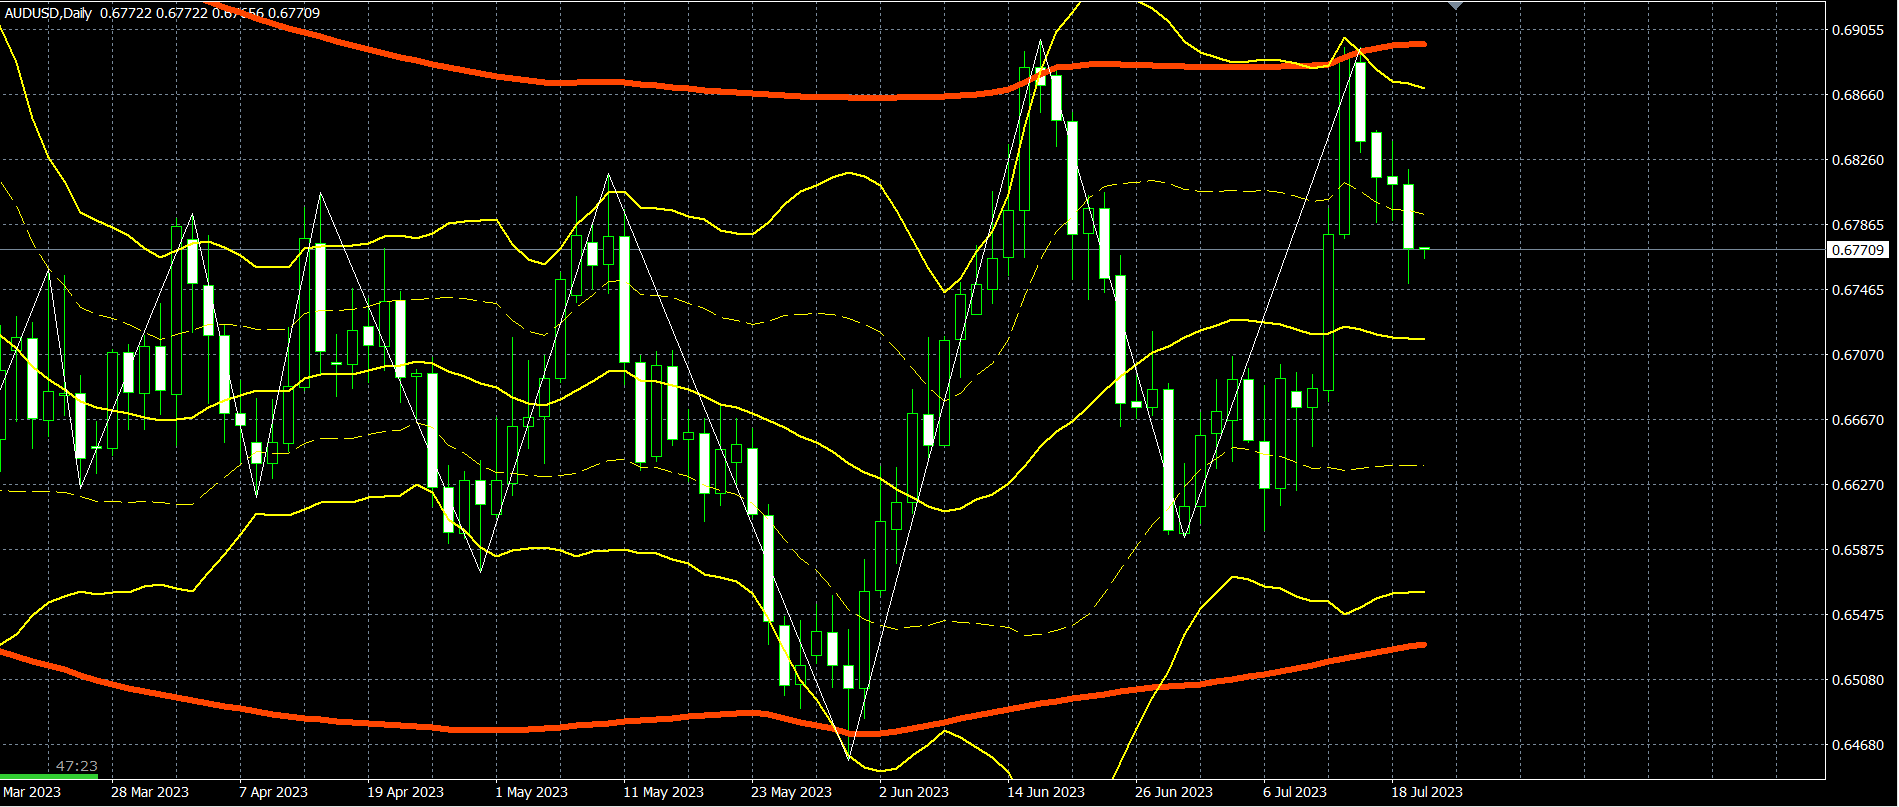This screenshot has width=1899, height=807.
Task: Click the 0.69055 price axis label
Action: click(1858, 30)
